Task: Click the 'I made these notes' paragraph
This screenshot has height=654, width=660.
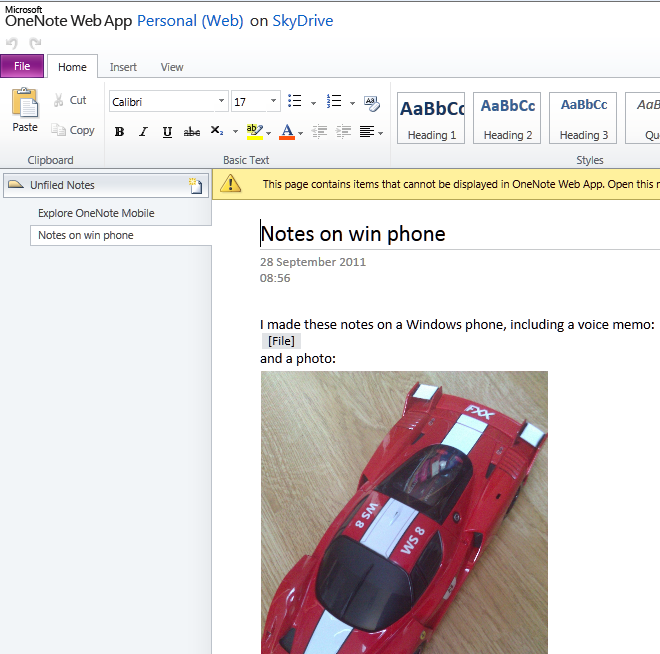Action: click(x=457, y=324)
